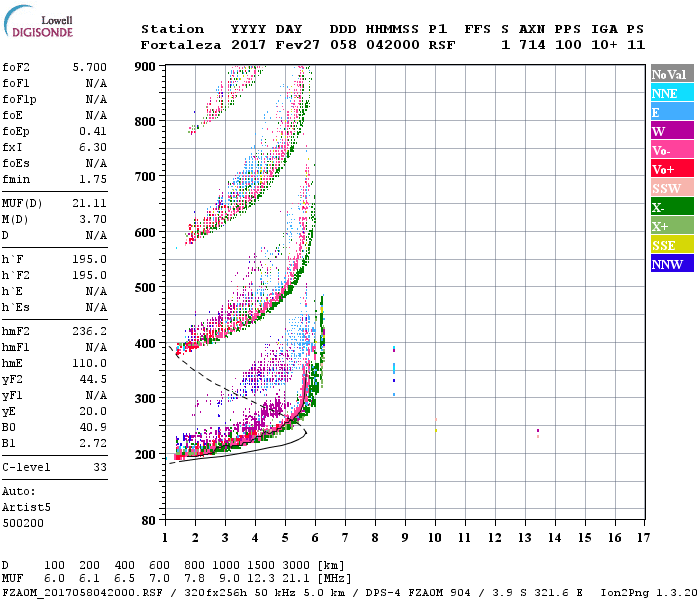This screenshot has height=600, width=700.
Task: Select the E blue legend swatch
Action: tap(672, 112)
